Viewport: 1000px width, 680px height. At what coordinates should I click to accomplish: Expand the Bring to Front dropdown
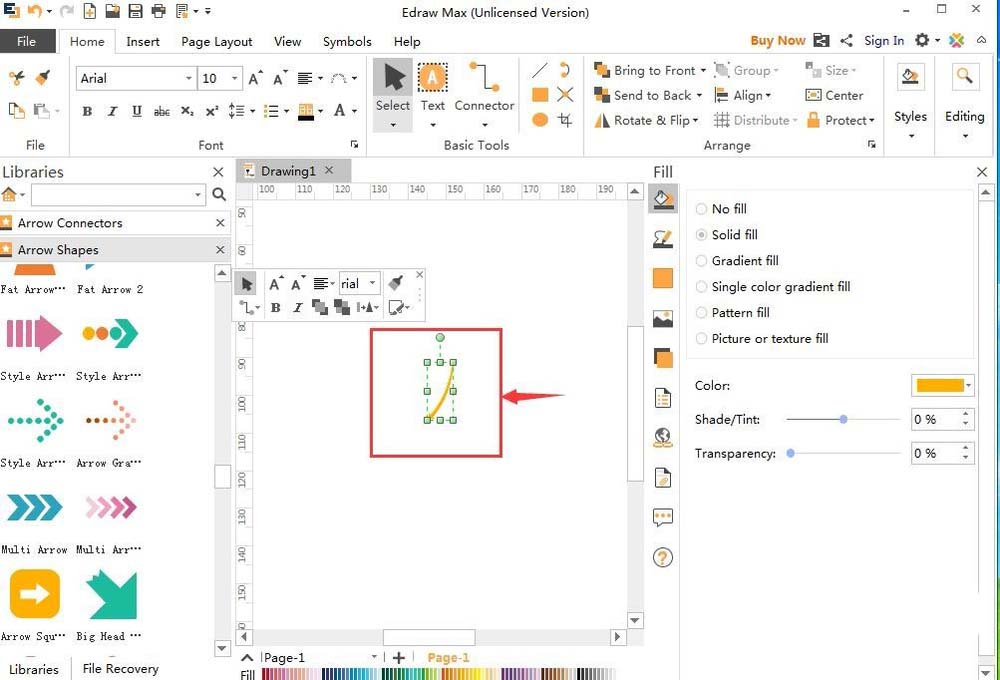click(x=703, y=71)
